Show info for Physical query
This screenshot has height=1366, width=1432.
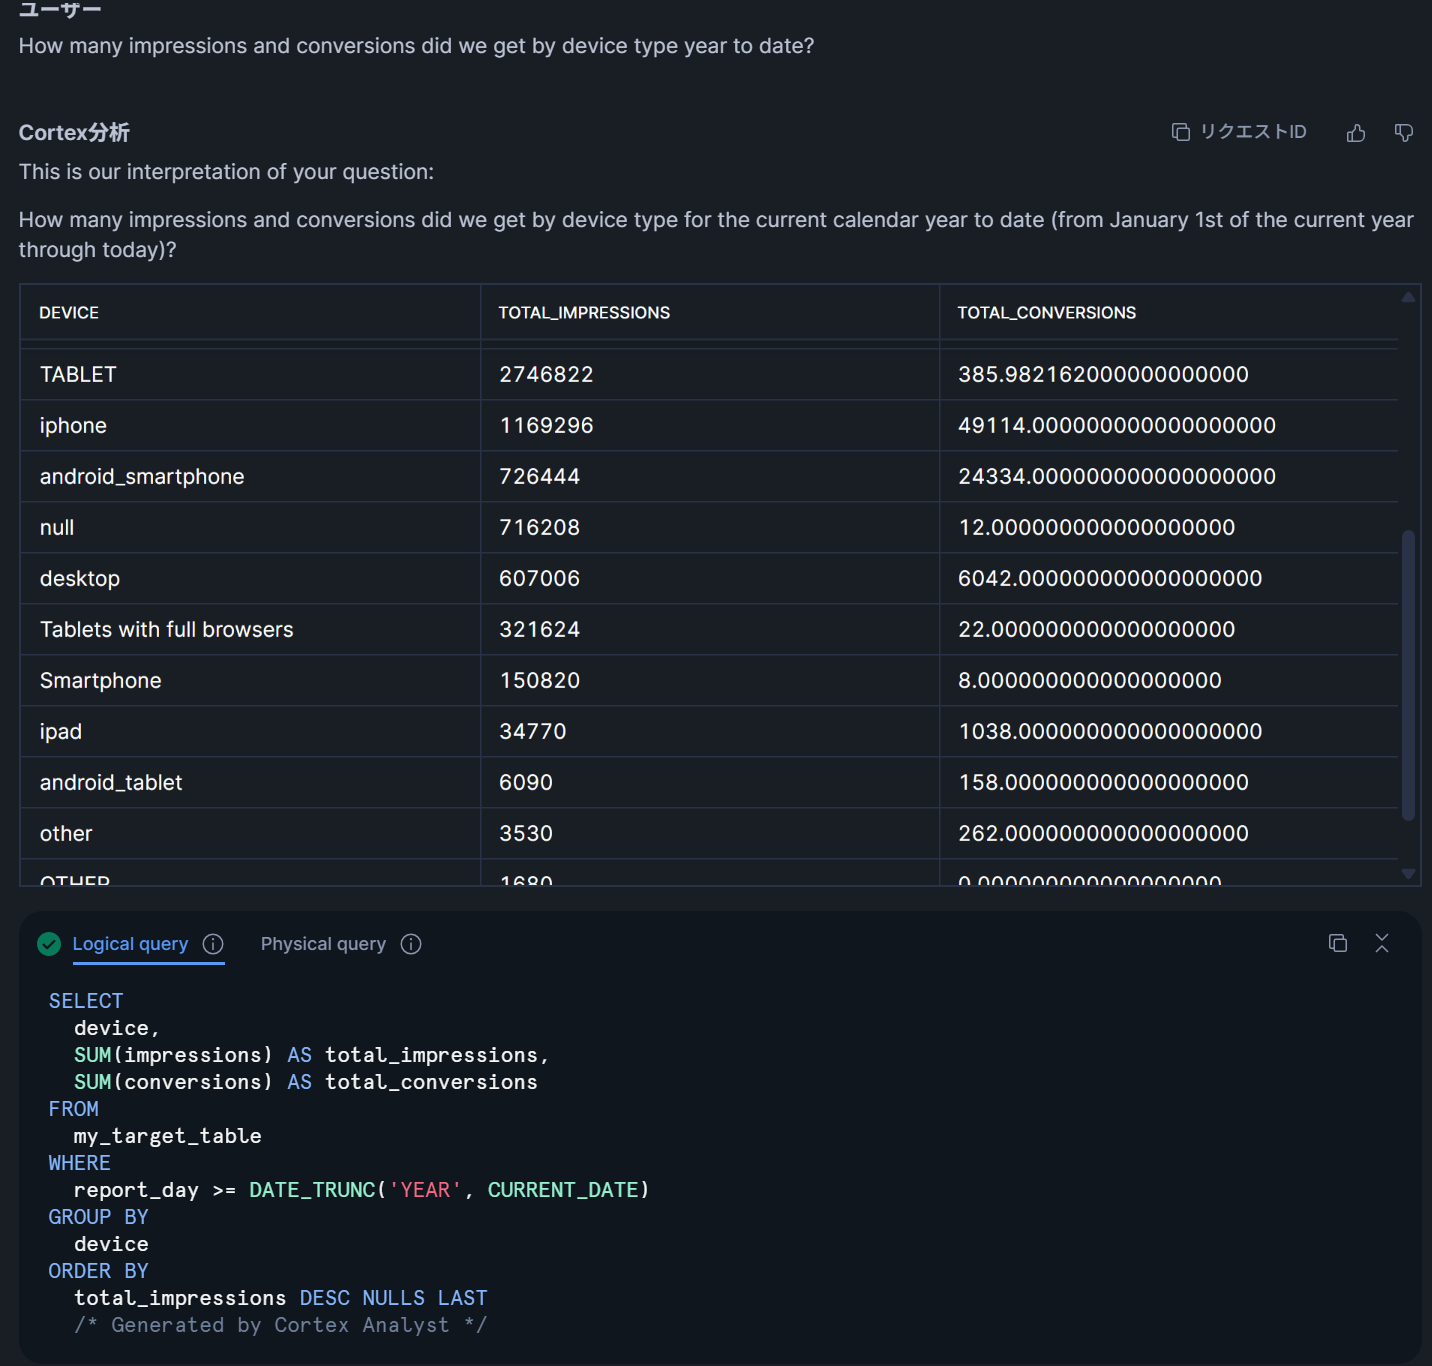click(x=411, y=944)
